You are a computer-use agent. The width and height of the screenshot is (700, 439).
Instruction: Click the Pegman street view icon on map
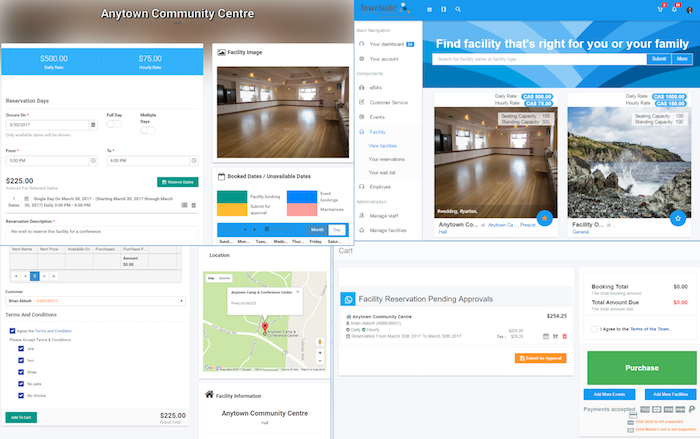click(x=320, y=342)
